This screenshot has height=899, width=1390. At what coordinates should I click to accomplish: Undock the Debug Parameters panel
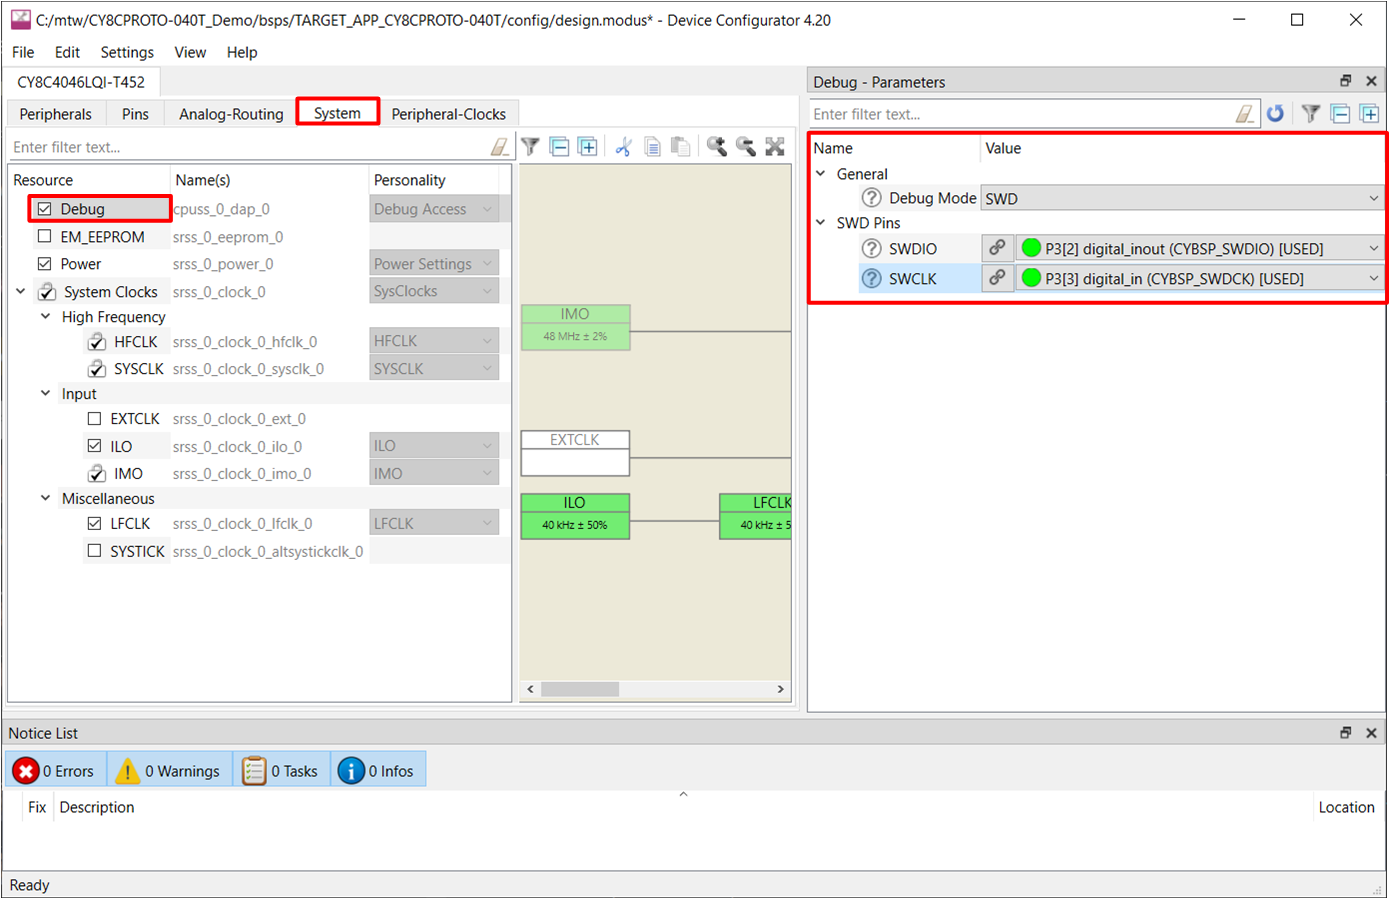(x=1346, y=81)
